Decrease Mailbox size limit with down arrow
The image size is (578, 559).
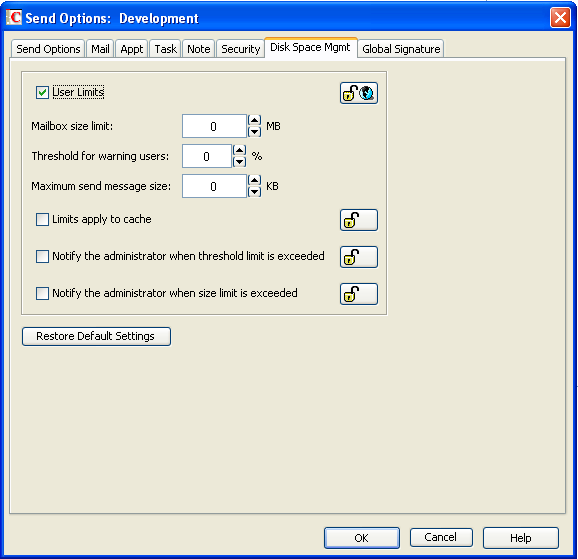pyautogui.click(x=254, y=132)
